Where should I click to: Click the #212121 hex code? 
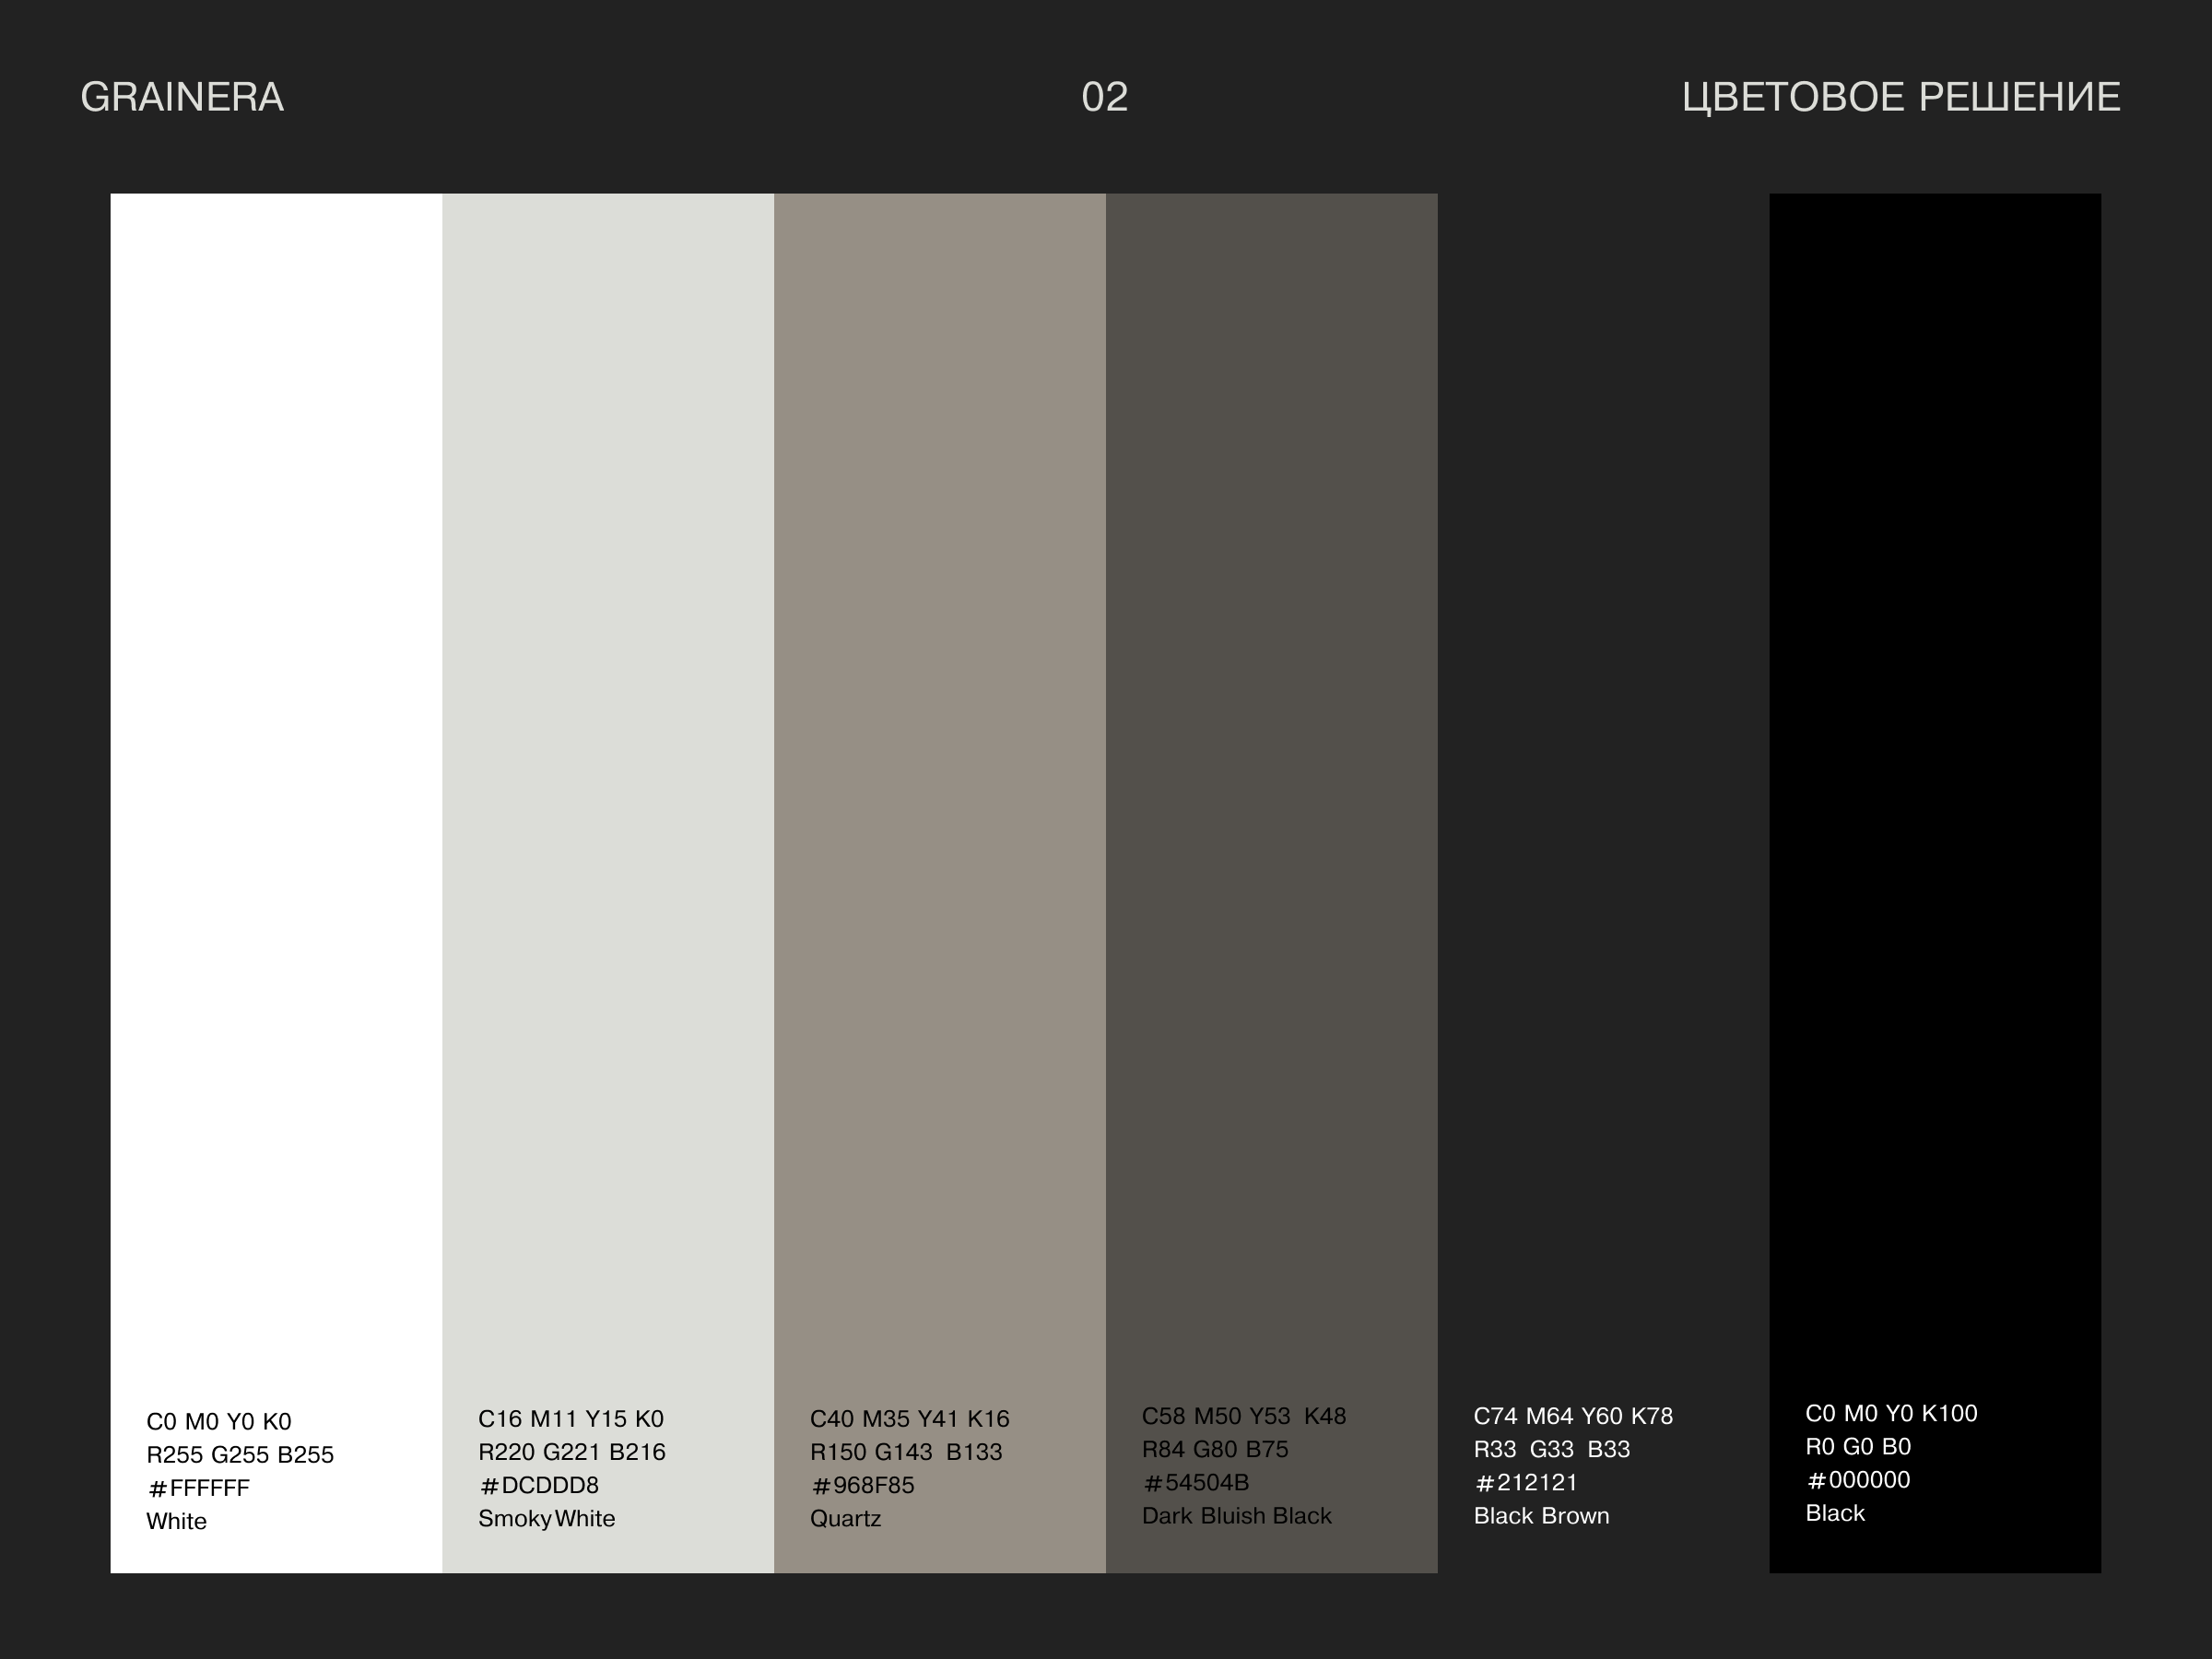point(1526,1482)
